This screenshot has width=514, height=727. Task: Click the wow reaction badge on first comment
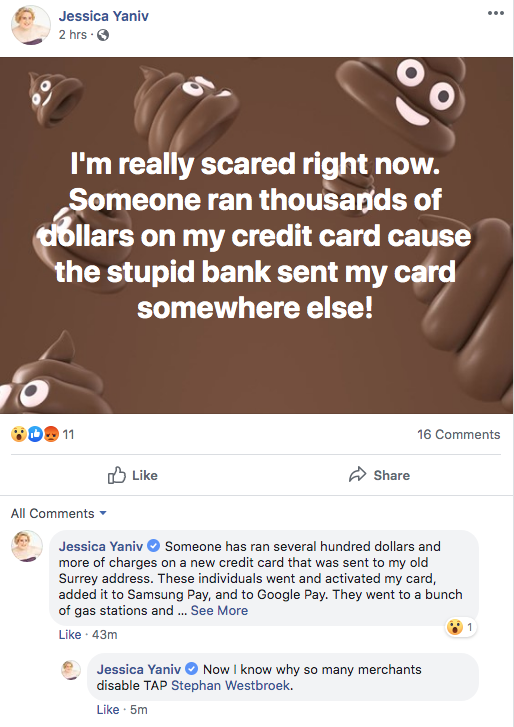click(461, 627)
